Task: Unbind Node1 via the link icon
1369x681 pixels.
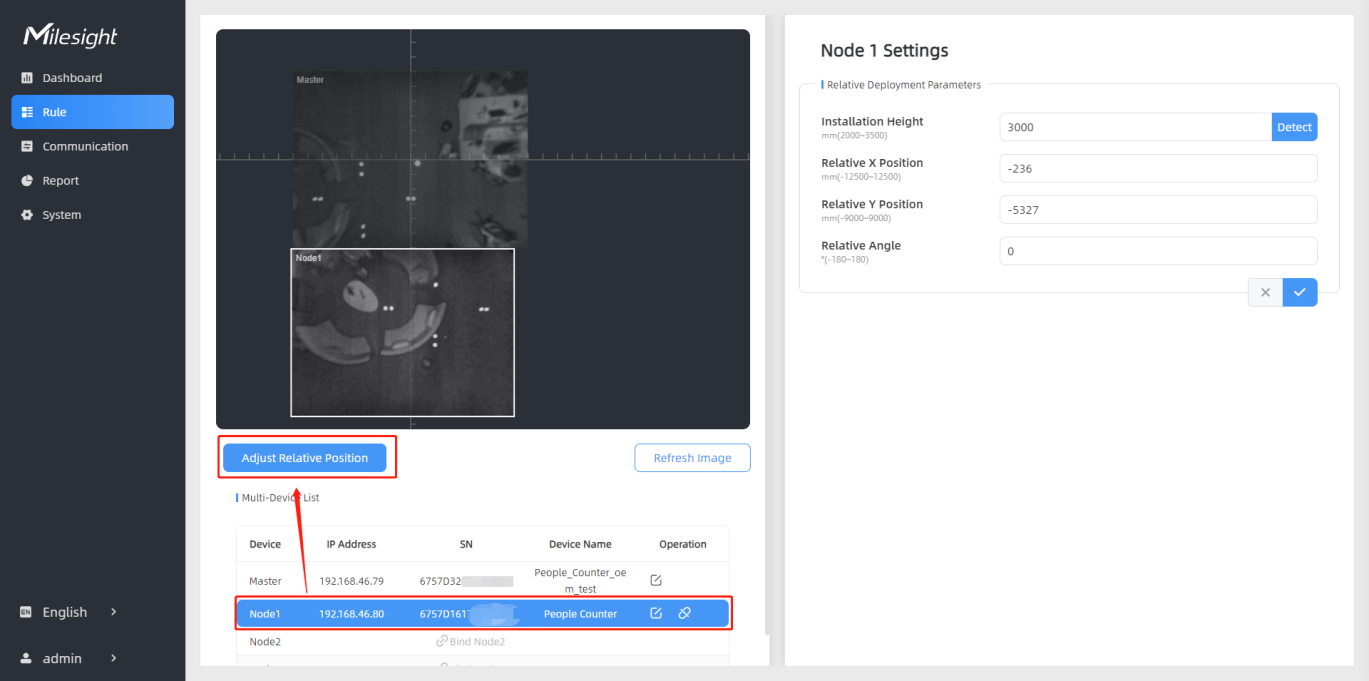Action: [685, 613]
